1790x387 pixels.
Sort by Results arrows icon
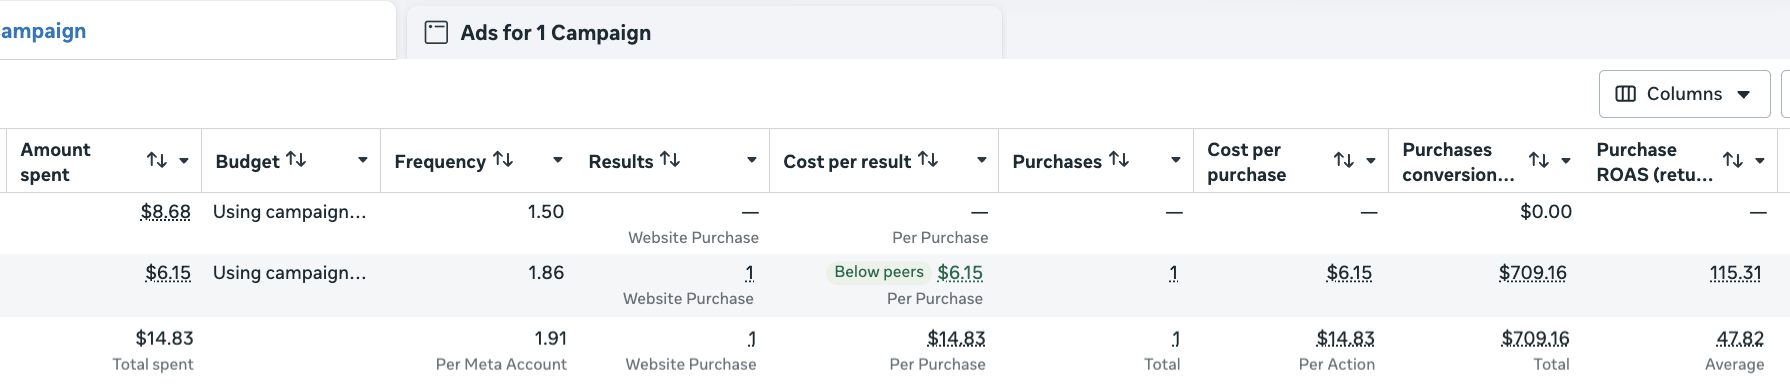tap(670, 159)
